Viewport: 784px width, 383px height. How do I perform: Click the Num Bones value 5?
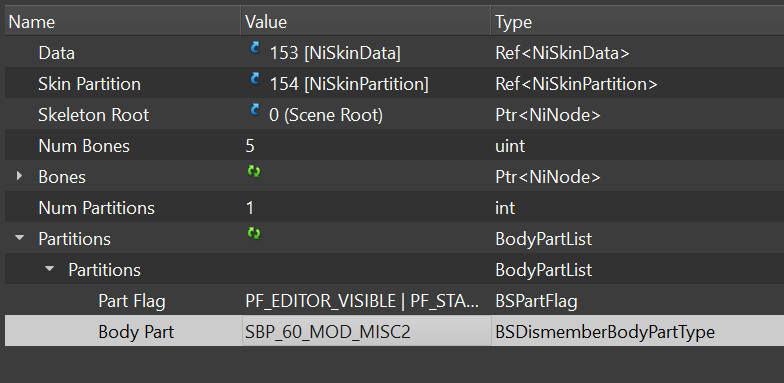[250, 146]
